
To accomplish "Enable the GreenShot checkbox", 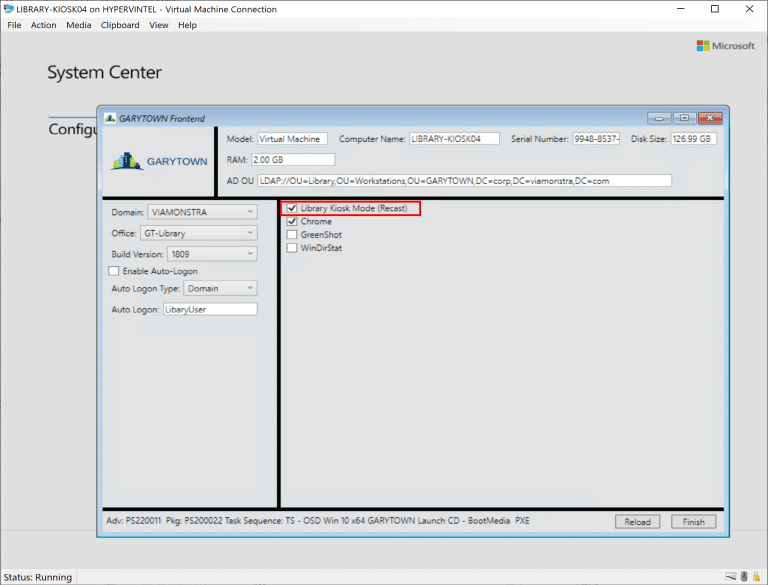I will (x=292, y=235).
